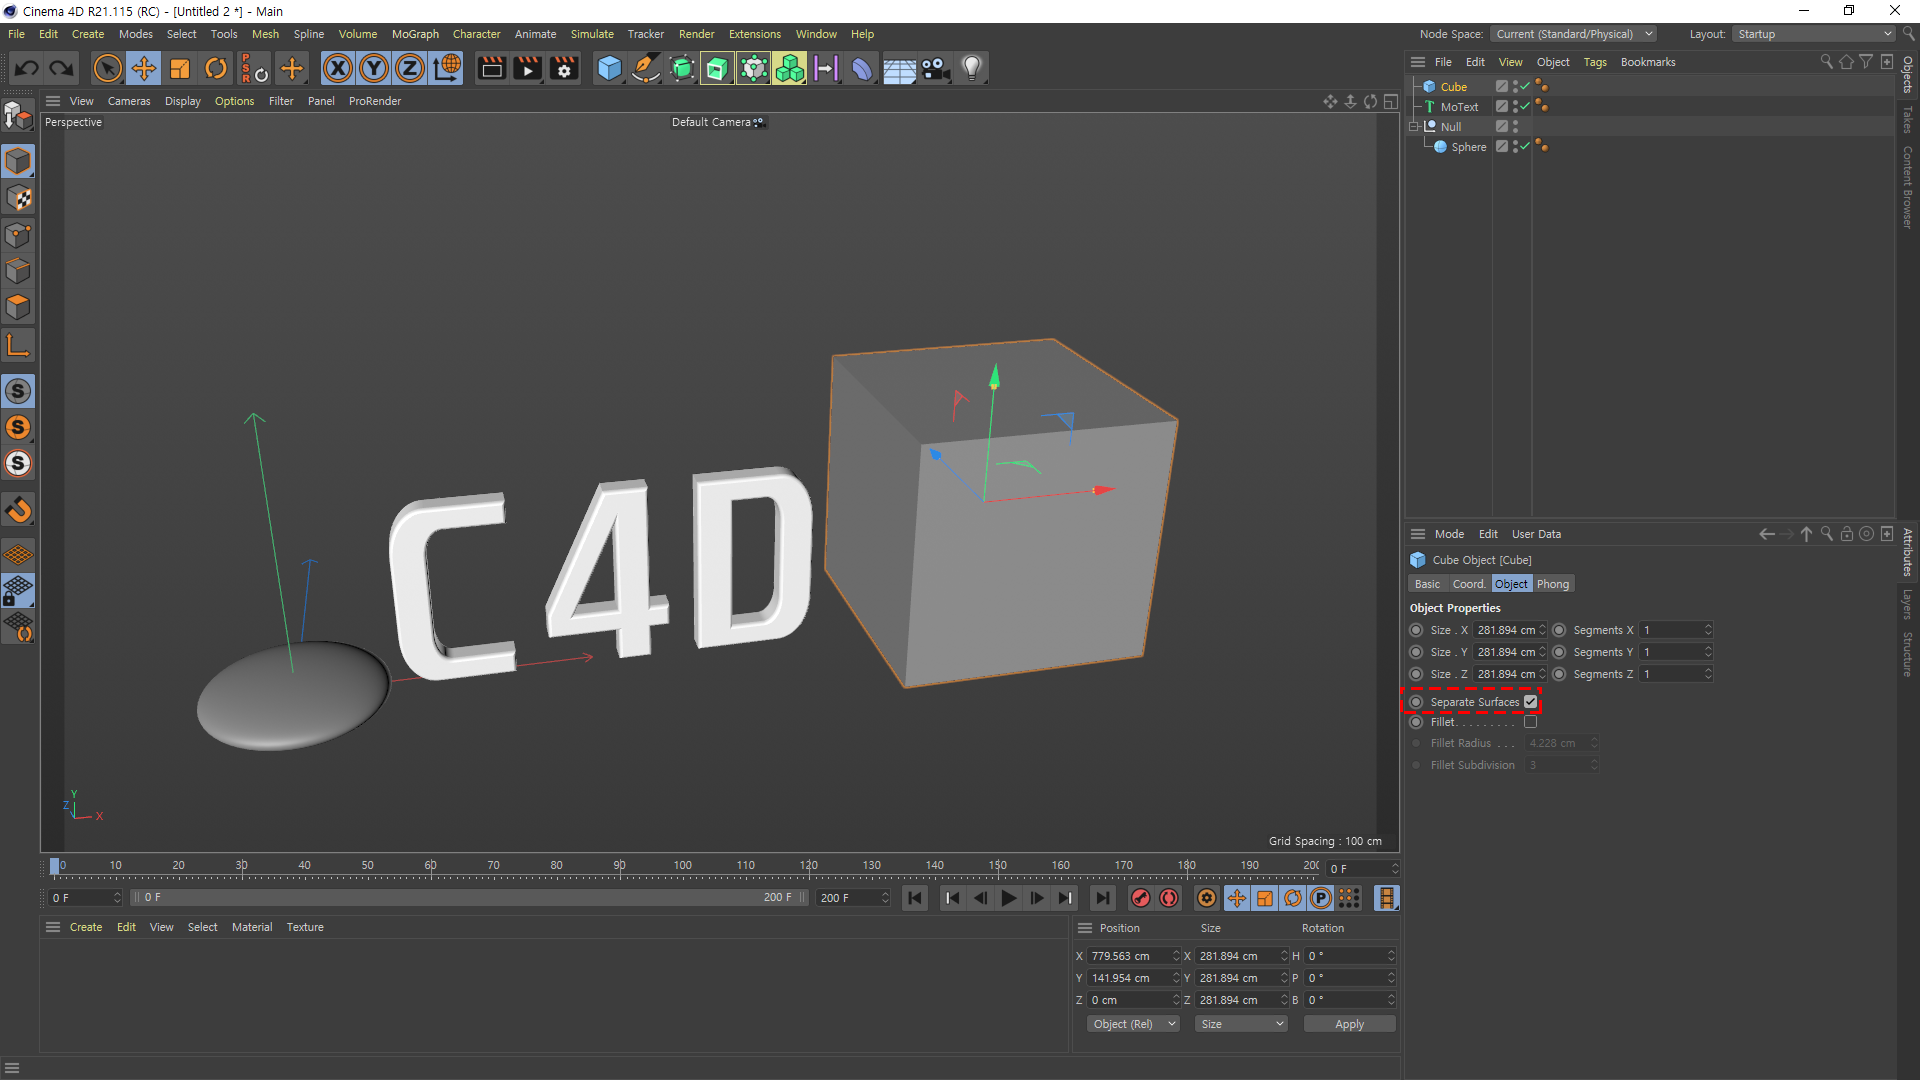Collapse the Null object tree node
1920x1080 pixels.
(1414, 127)
